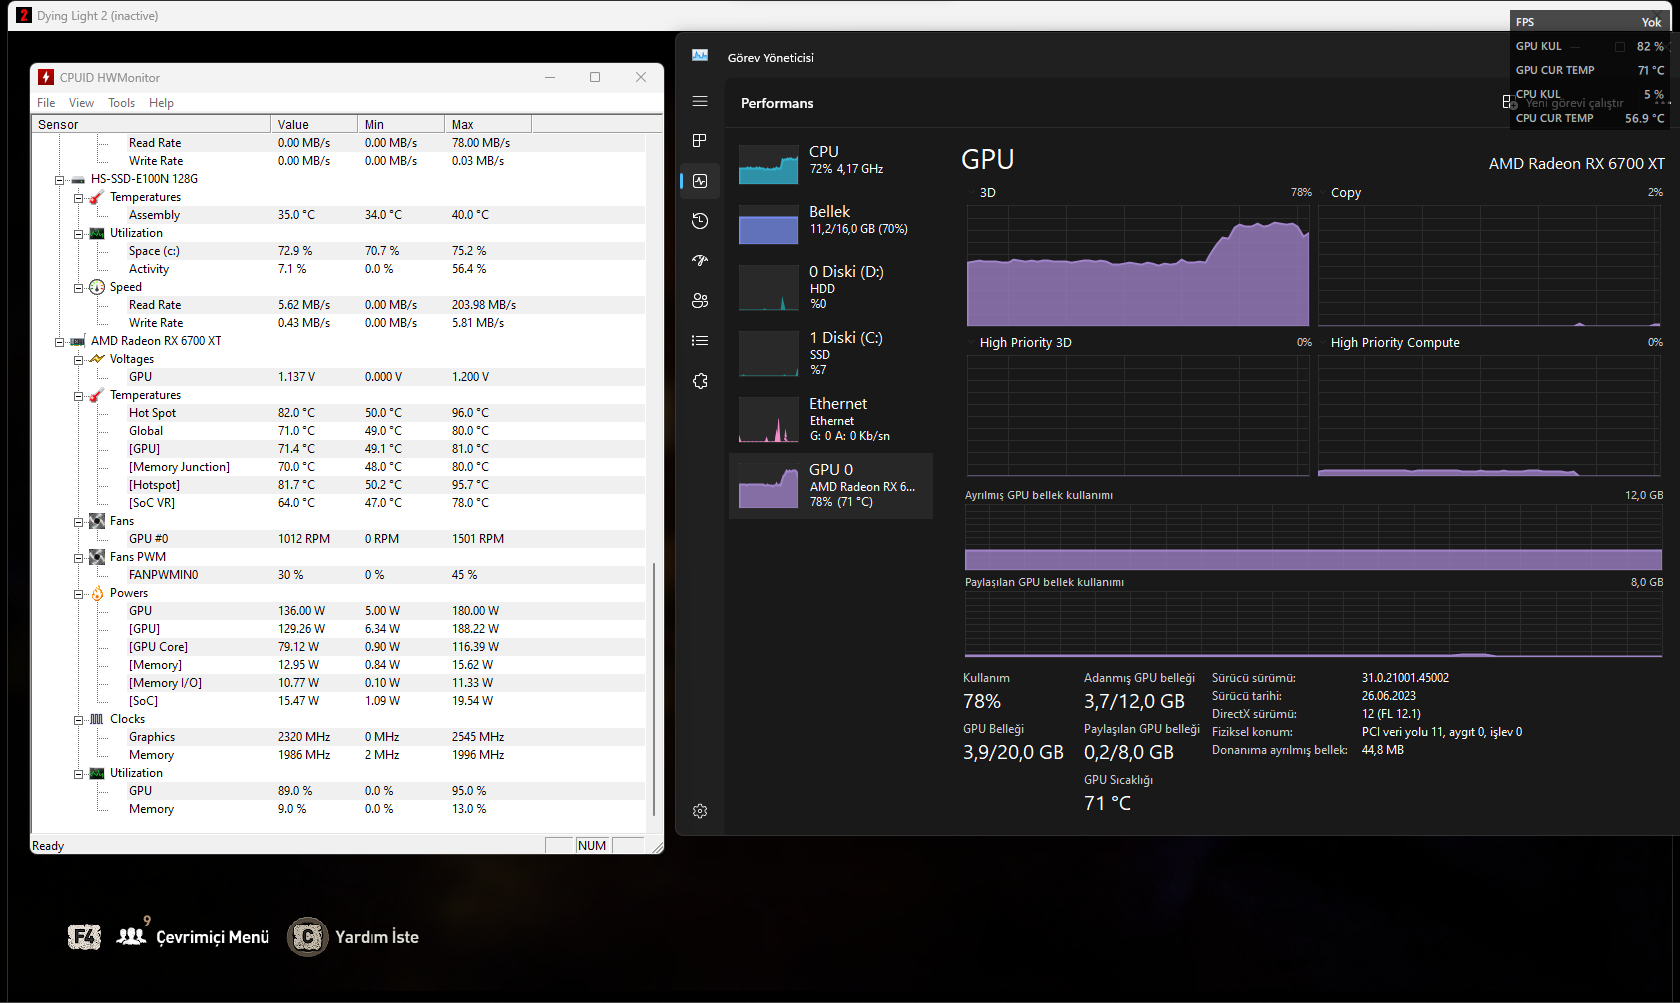Open the Processes page icon in Task Manager

coord(700,141)
